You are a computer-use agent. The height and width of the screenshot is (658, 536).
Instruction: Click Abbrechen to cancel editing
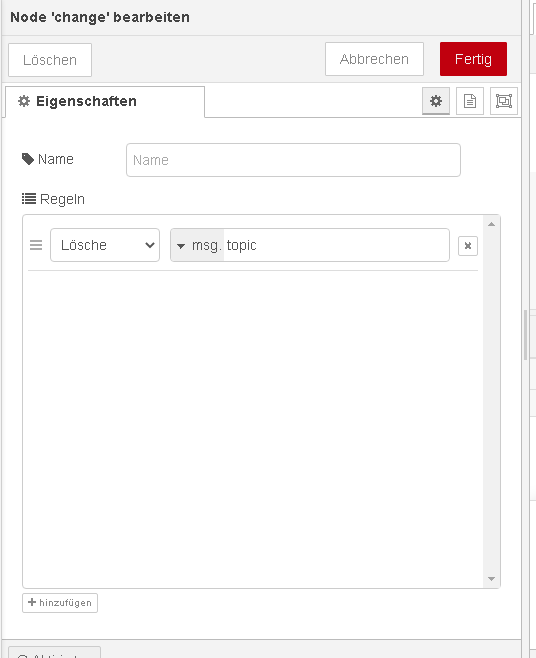pos(374,59)
